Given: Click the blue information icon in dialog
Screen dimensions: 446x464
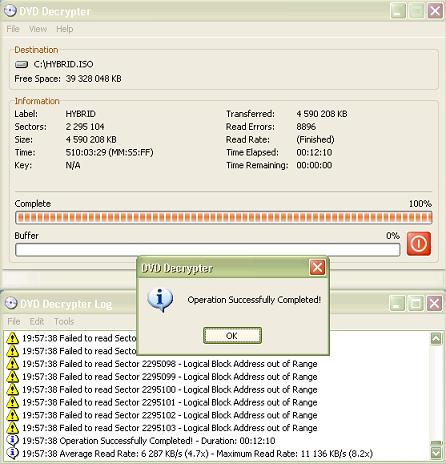Looking at the screenshot, I should coord(160,300).
